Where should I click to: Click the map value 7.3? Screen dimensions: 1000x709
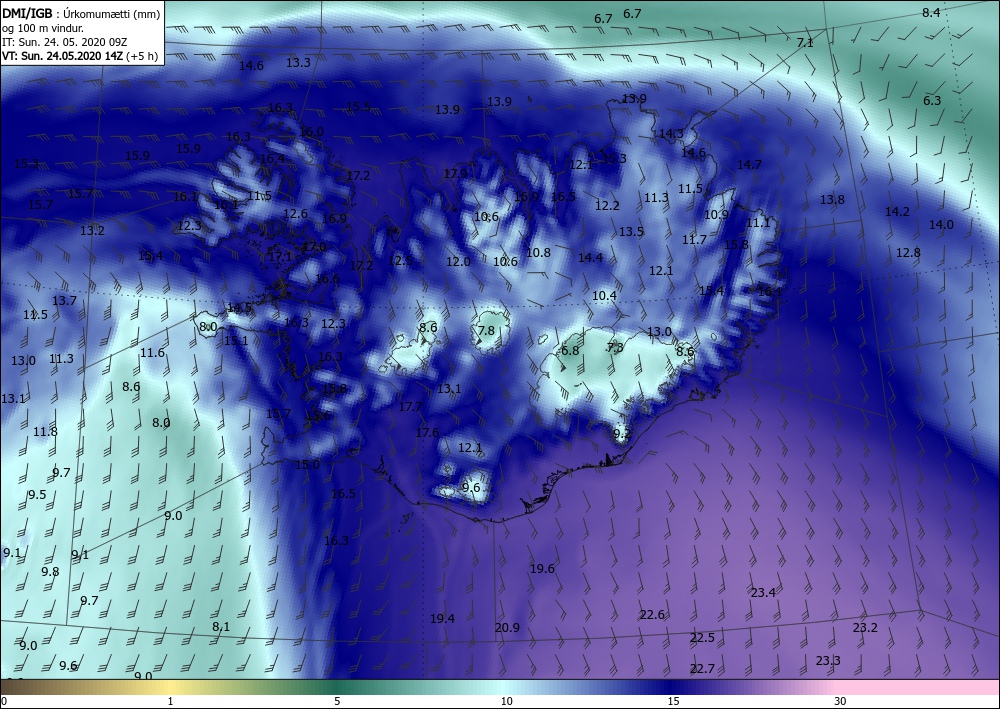[615, 347]
